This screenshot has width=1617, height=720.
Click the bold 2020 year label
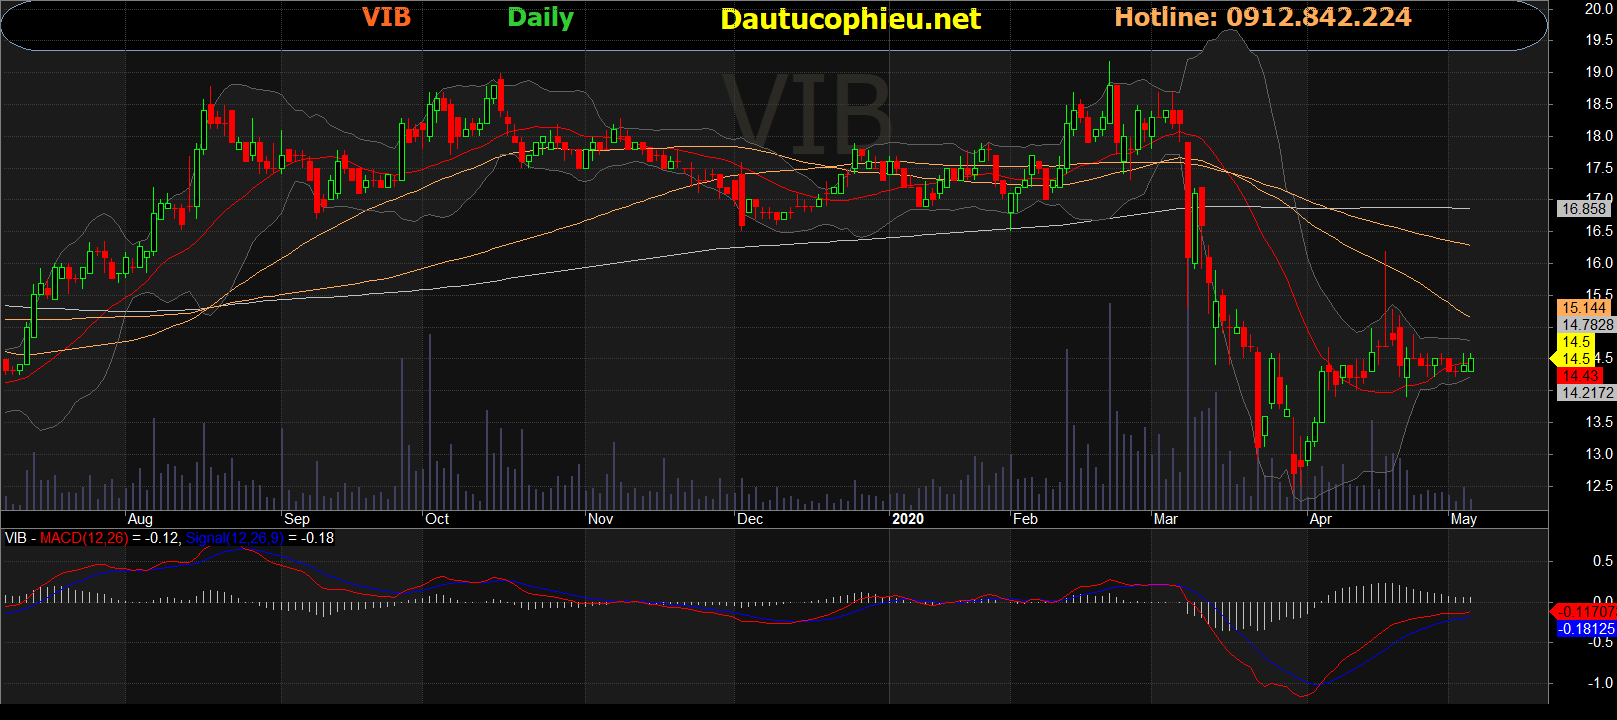(x=908, y=519)
